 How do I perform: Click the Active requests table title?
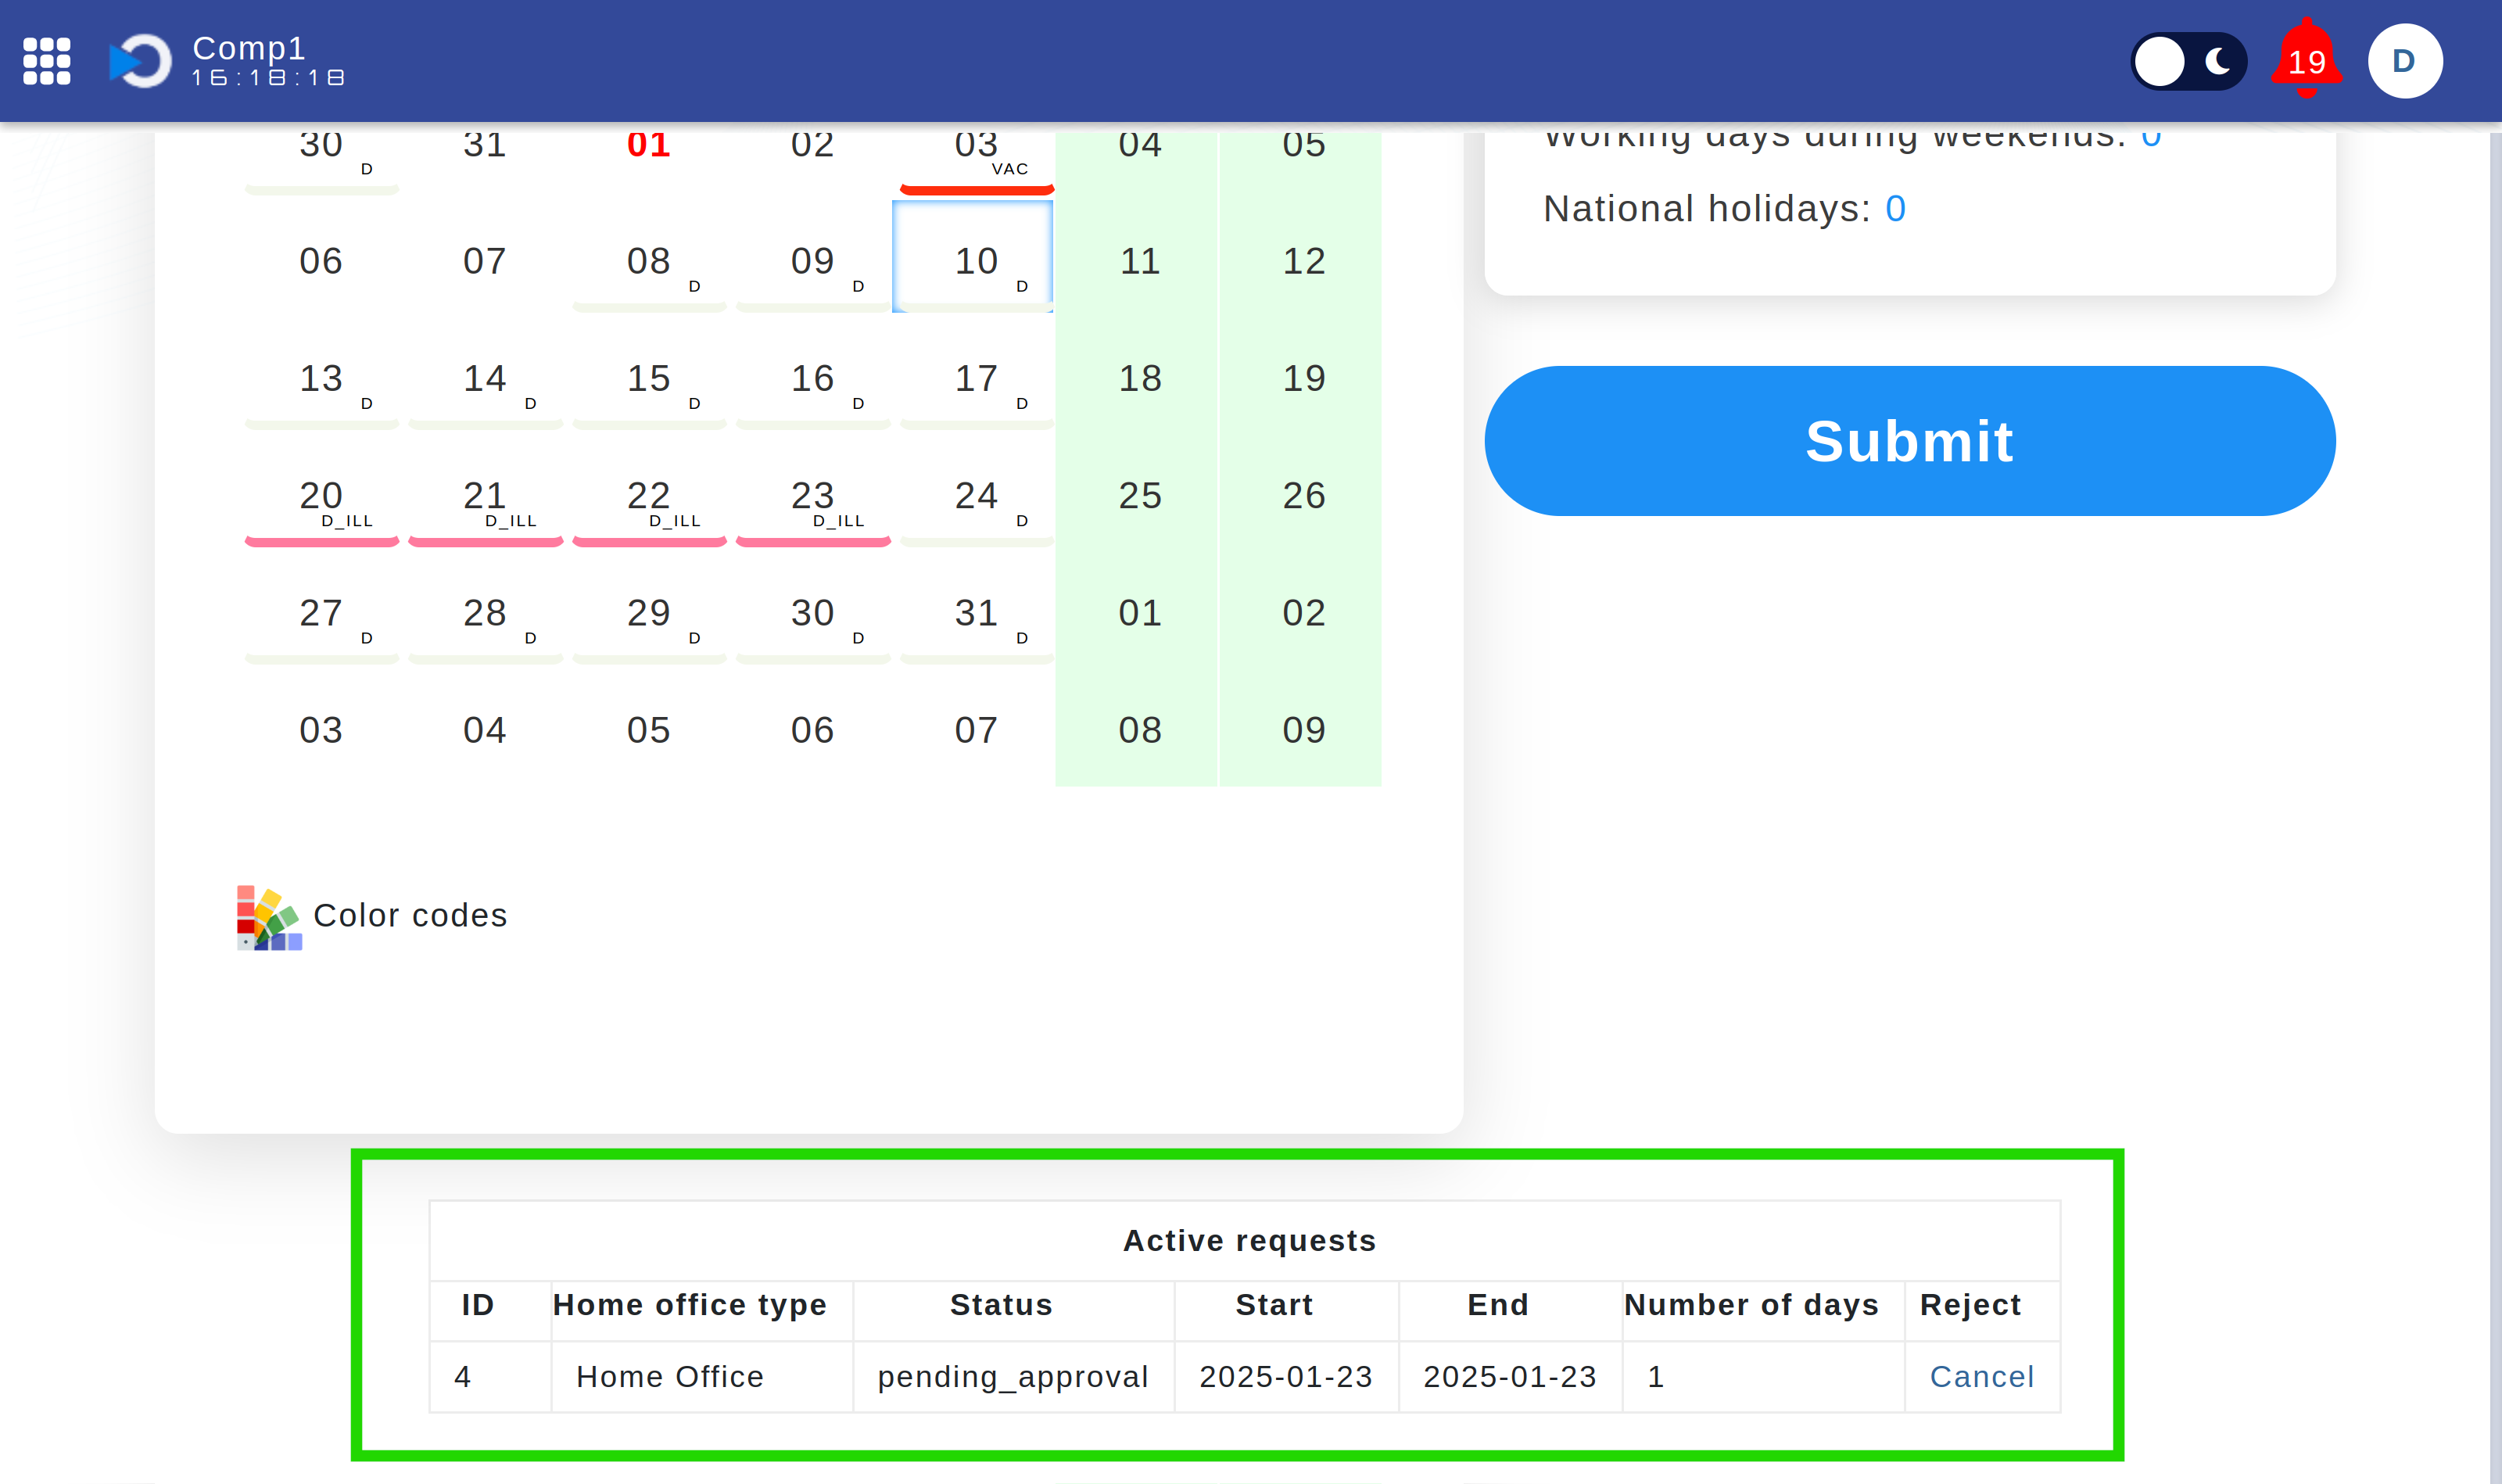pyautogui.click(x=1249, y=1240)
